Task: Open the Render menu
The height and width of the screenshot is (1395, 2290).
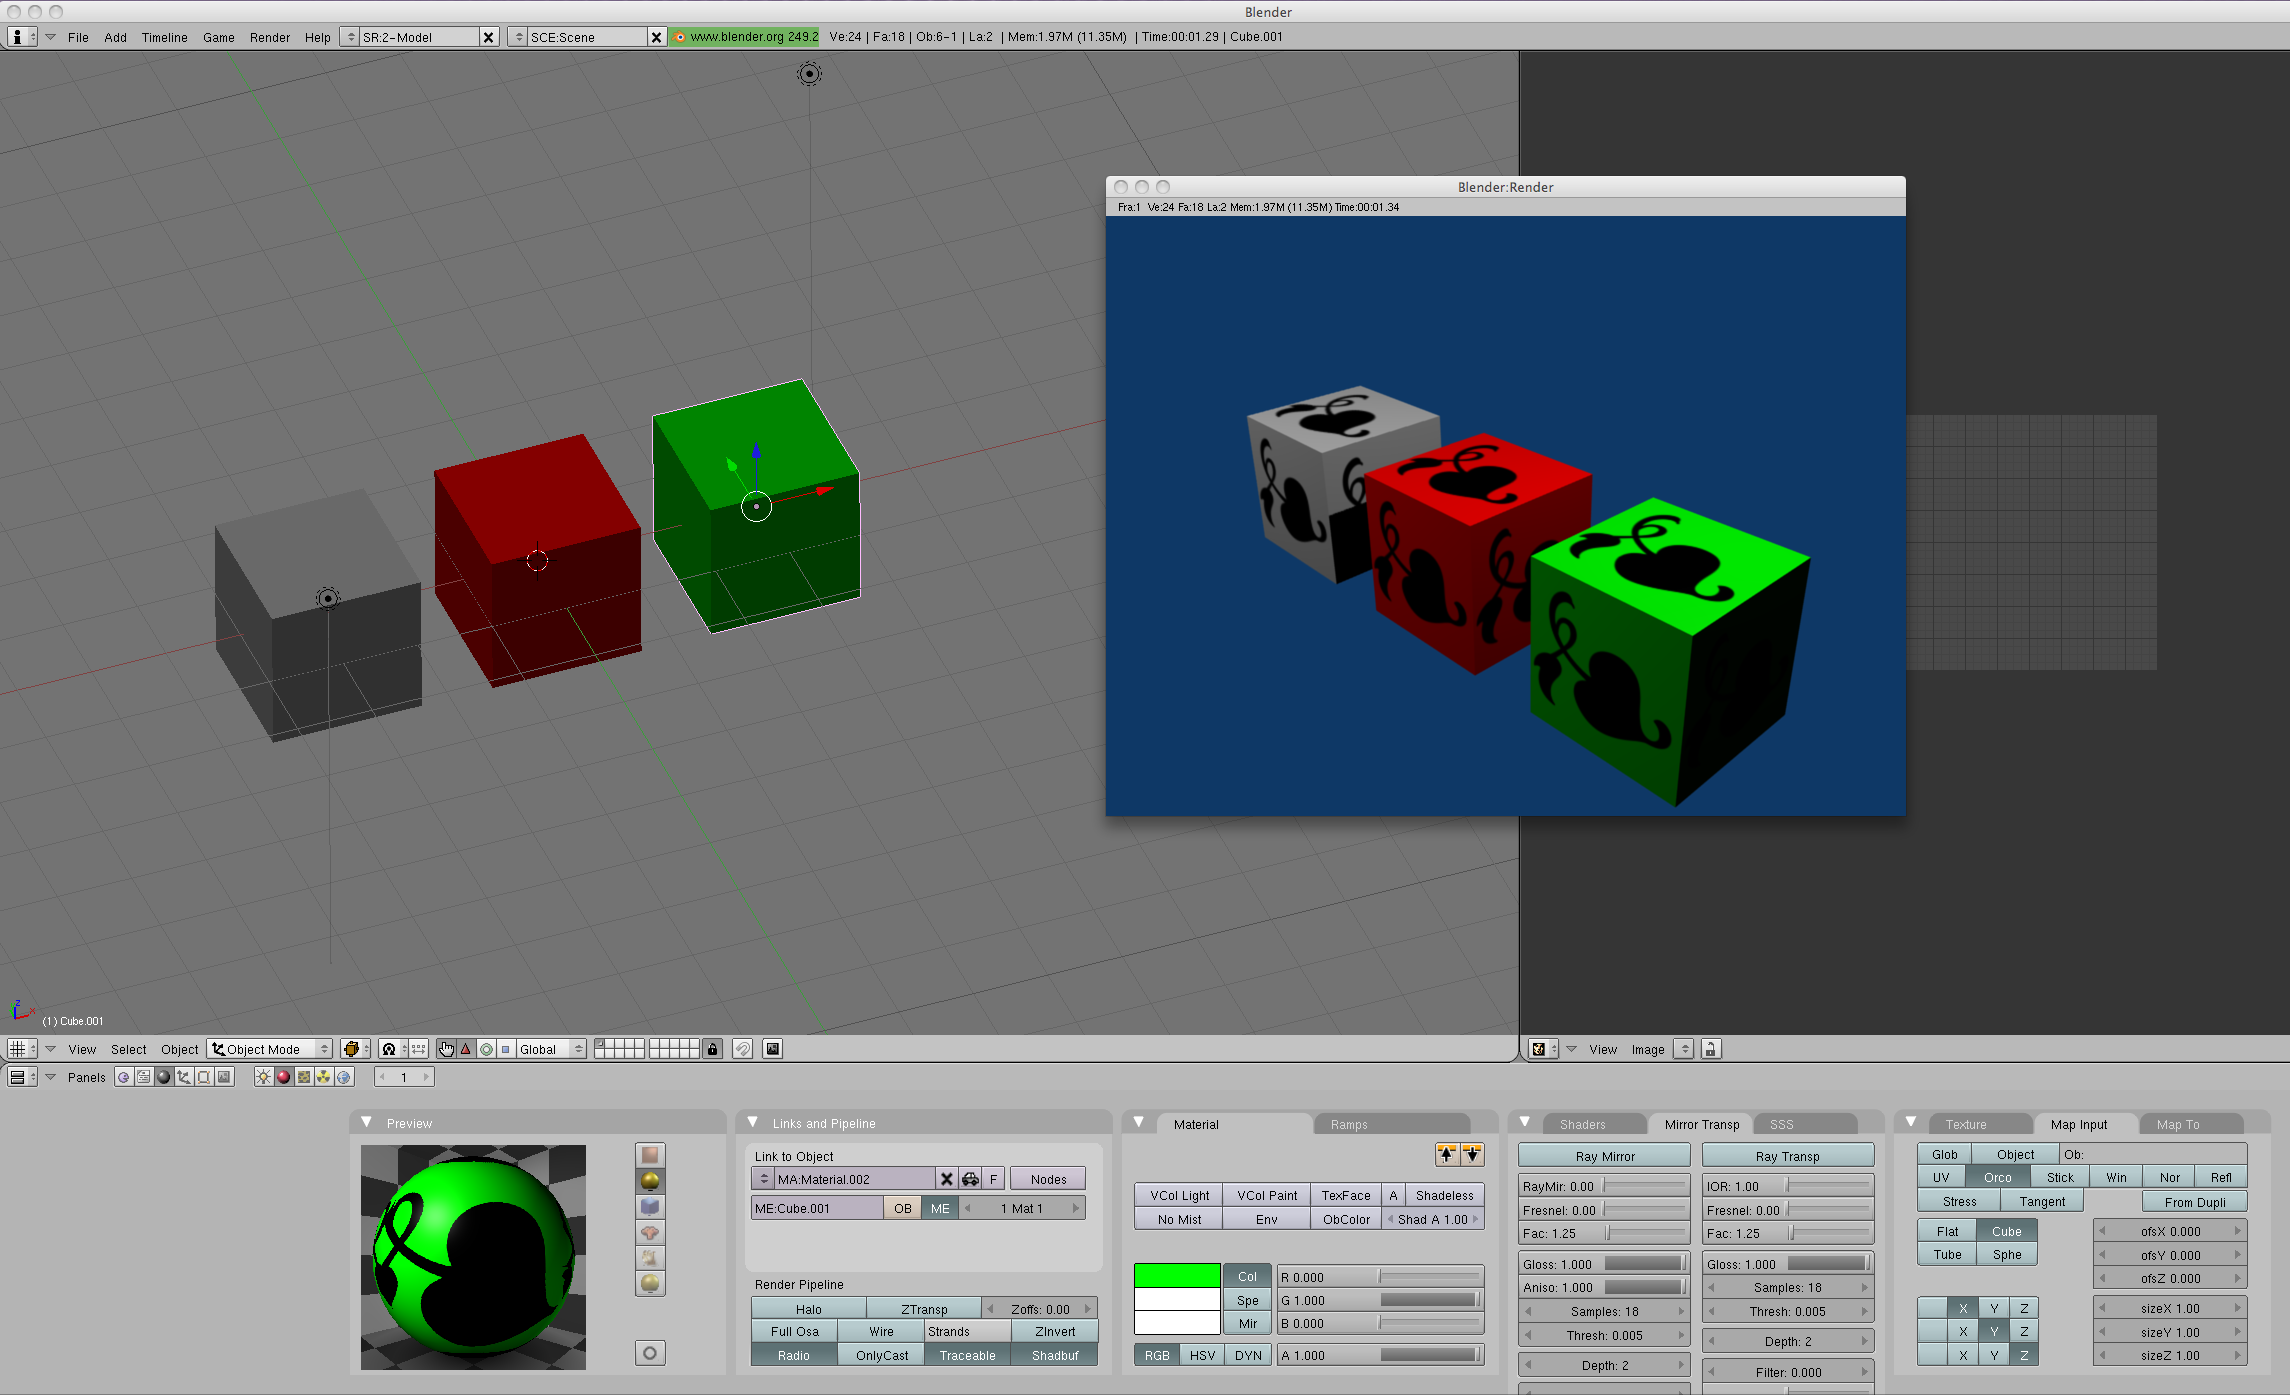Action: 269,37
